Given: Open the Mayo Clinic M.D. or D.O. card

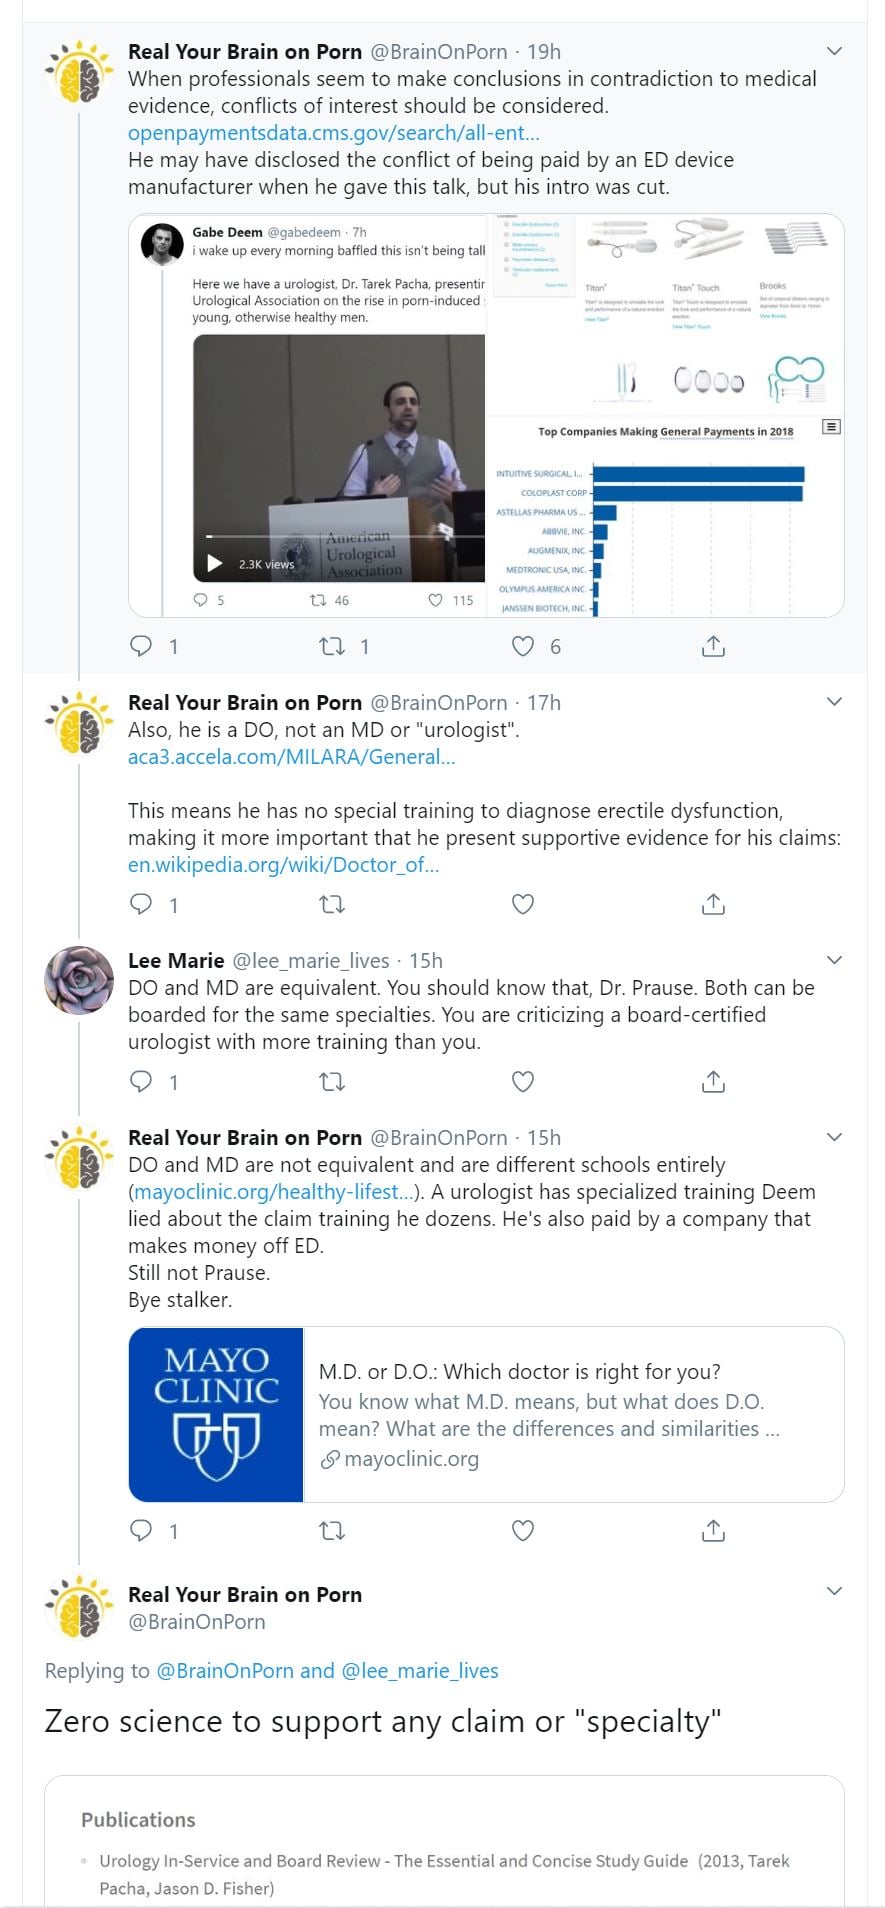Looking at the screenshot, I should click(x=486, y=1414).
